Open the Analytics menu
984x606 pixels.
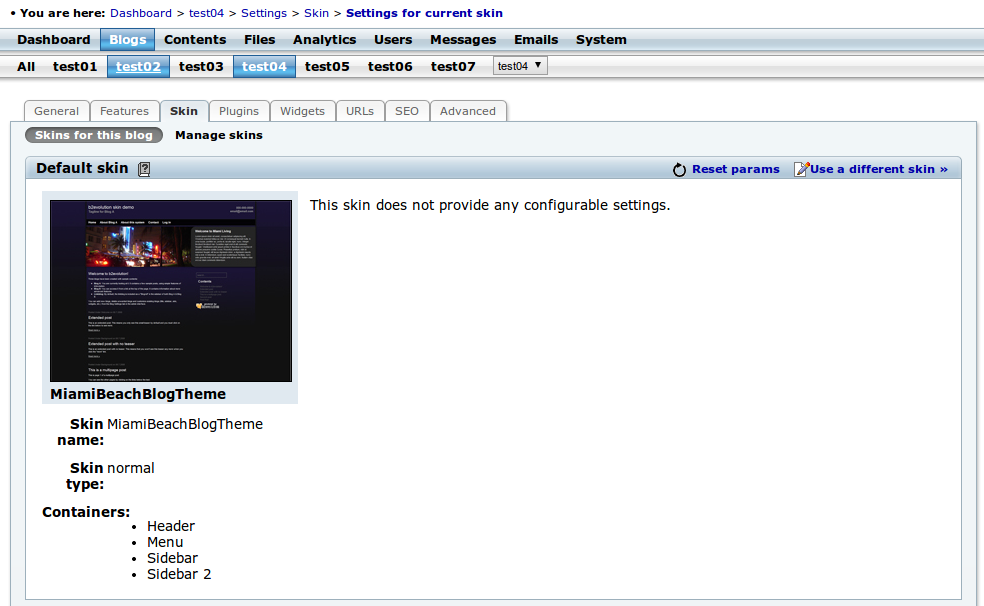(x=324, y=40)
